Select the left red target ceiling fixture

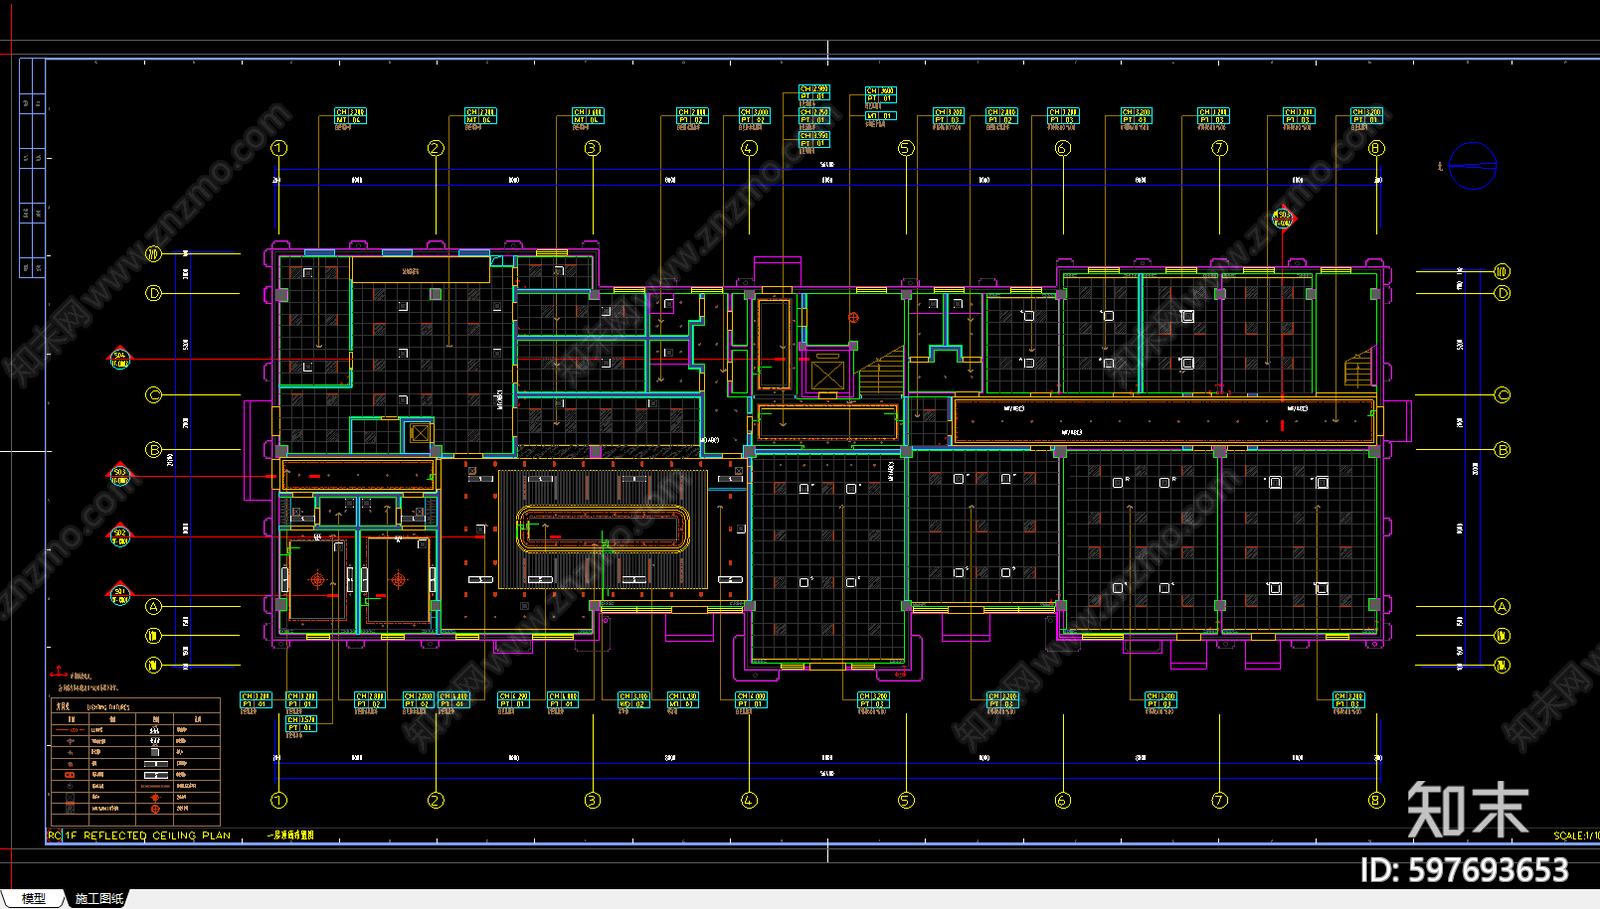pos(318,579)
